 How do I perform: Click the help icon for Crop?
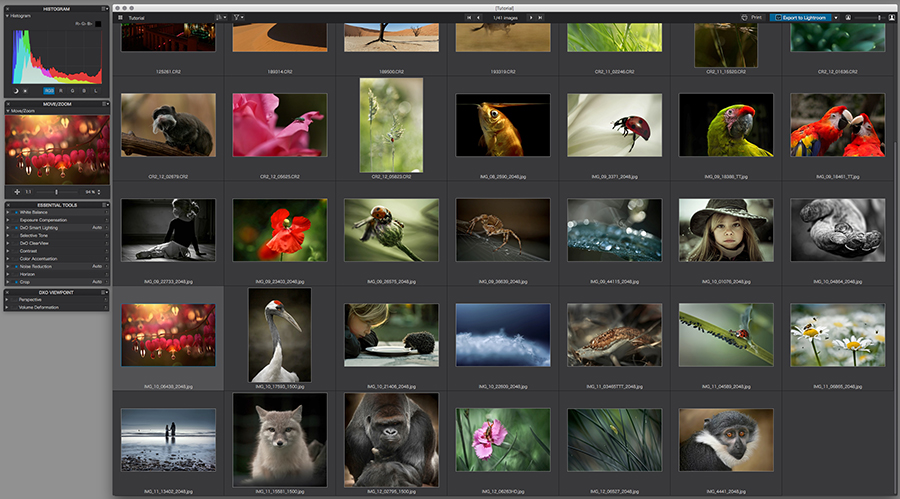click(x=106, y=282)
